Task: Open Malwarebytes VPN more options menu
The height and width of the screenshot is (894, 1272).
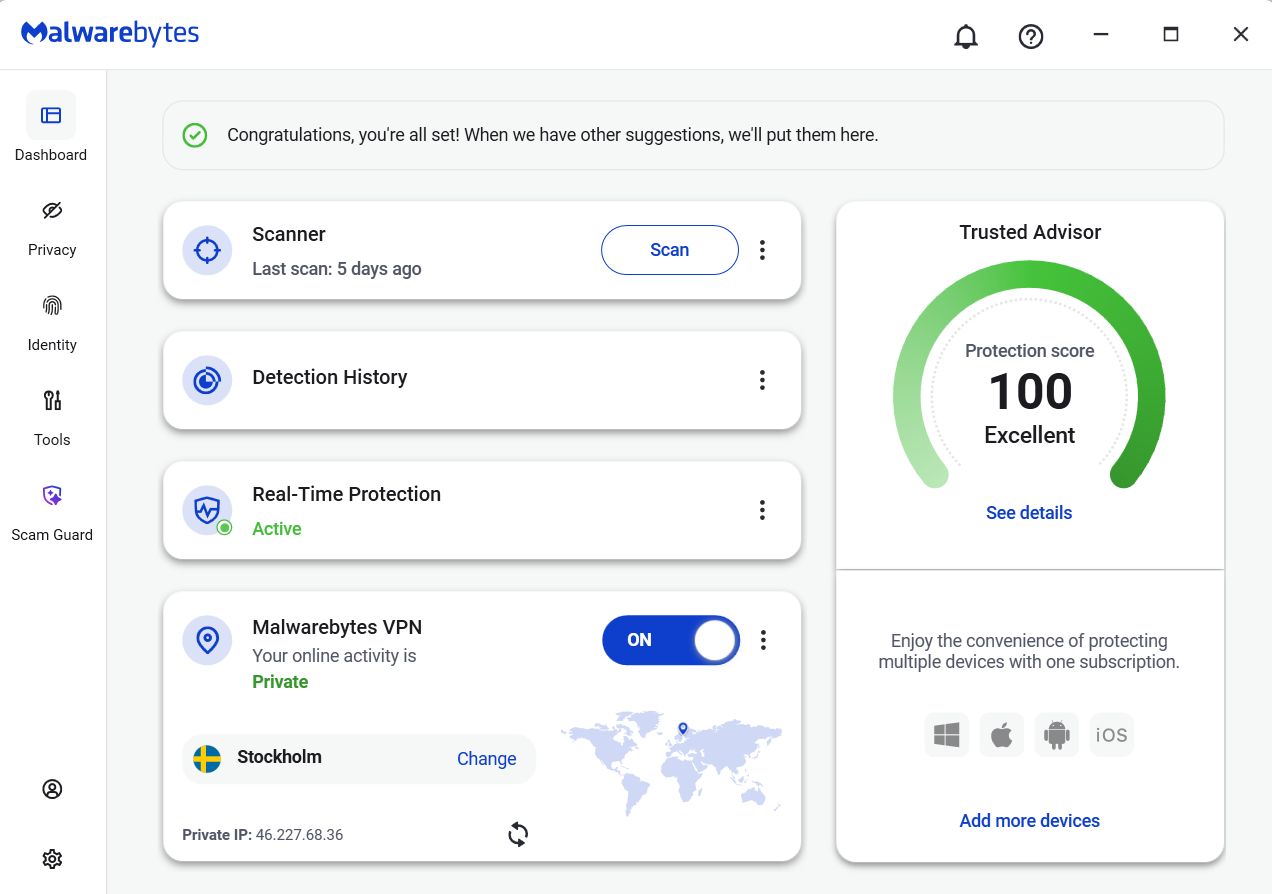Action: pyautogui.click(x=763, y=640)
